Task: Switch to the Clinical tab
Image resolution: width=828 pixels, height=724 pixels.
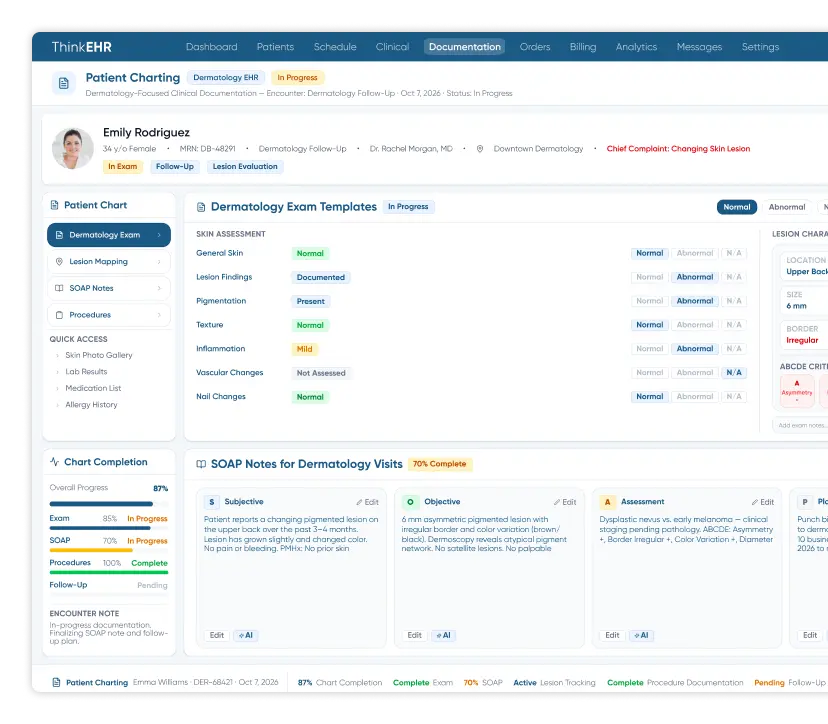Action: tap(392, 47)
